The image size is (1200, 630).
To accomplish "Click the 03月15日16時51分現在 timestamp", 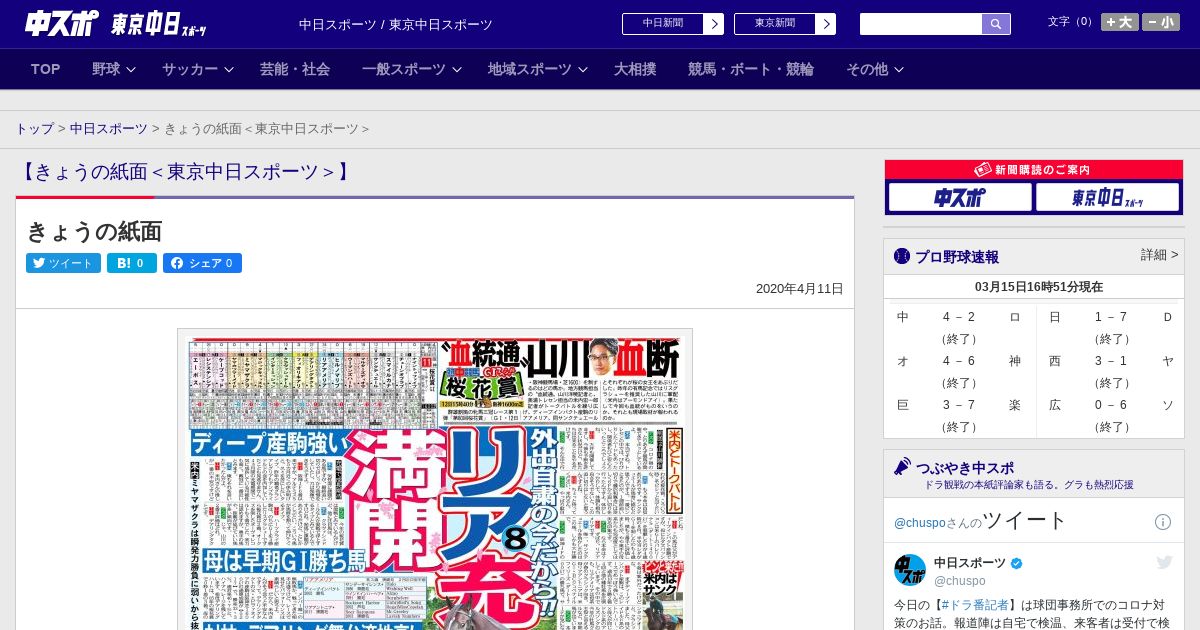I will tap(1039, 287).
